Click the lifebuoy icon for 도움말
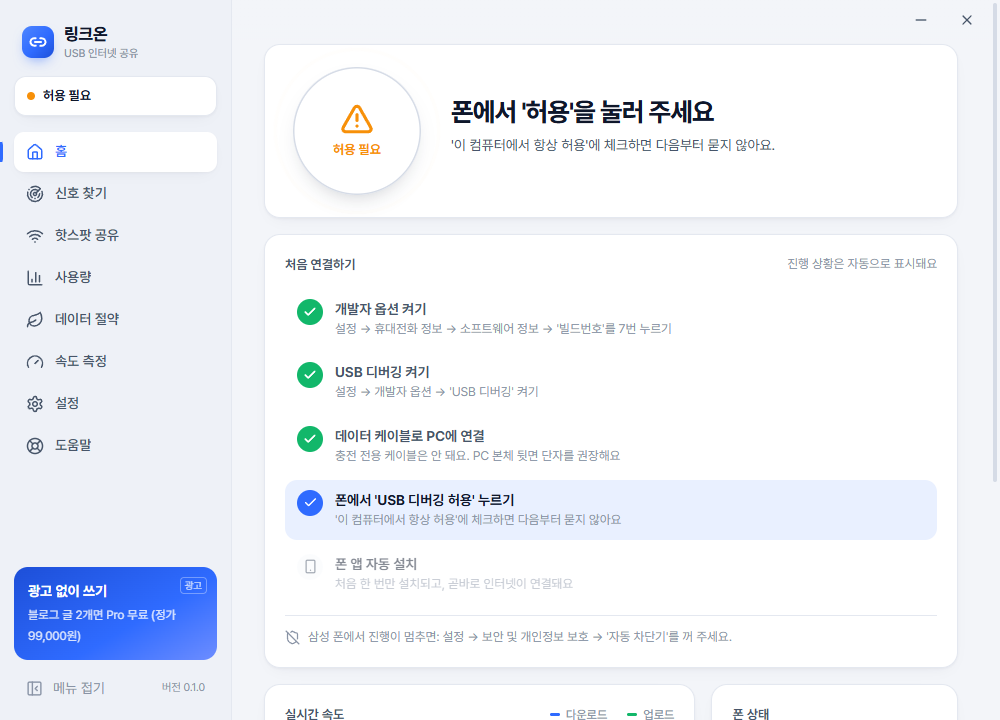 [35, 446]
